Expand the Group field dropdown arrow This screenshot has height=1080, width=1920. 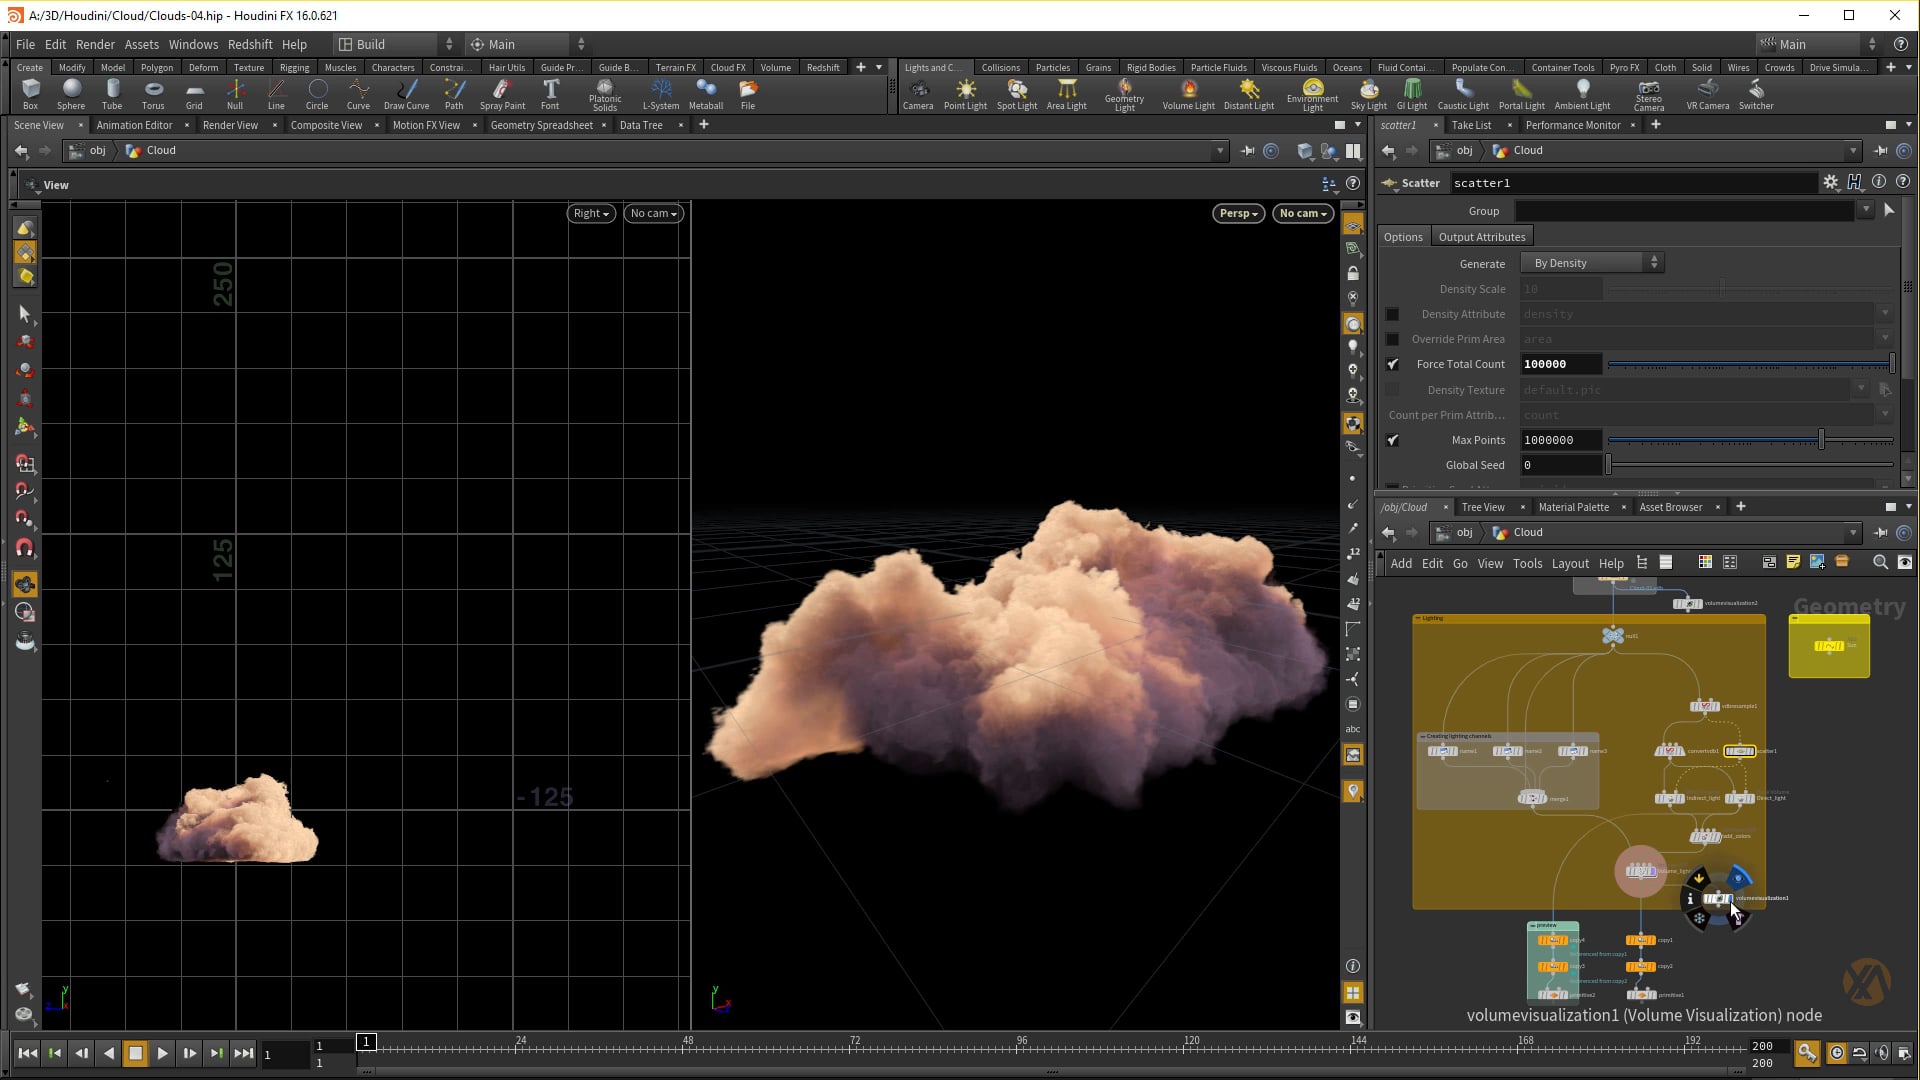[x=1865, y=210]
